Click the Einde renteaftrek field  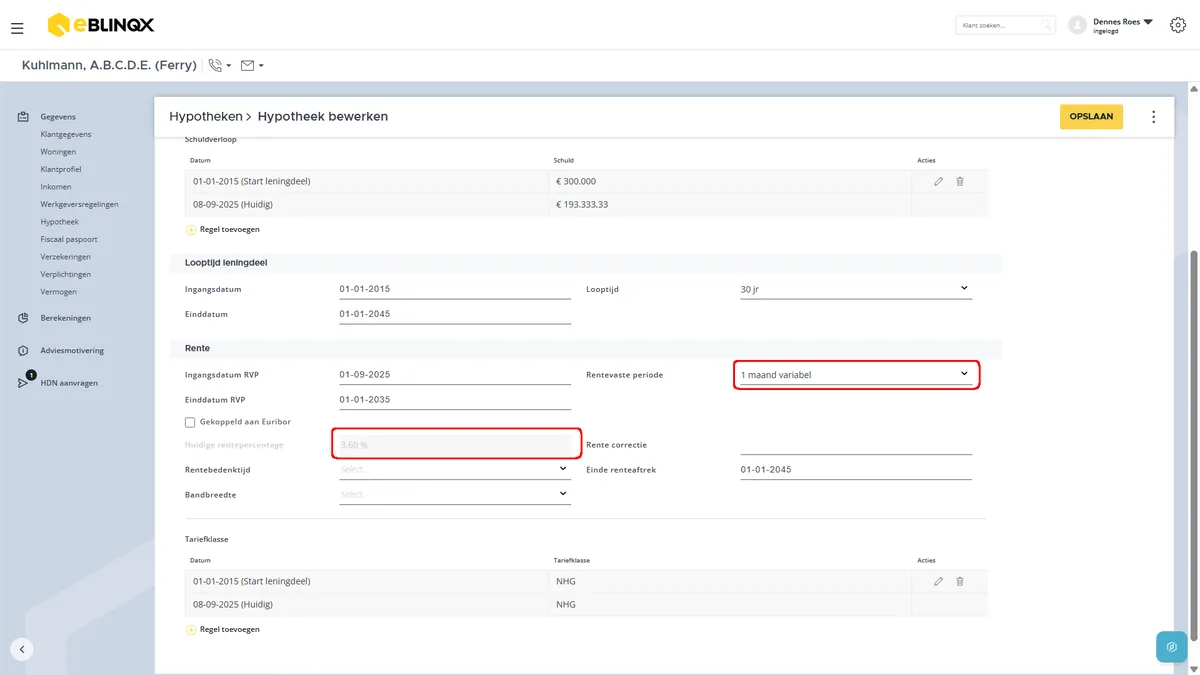[856, 469]
